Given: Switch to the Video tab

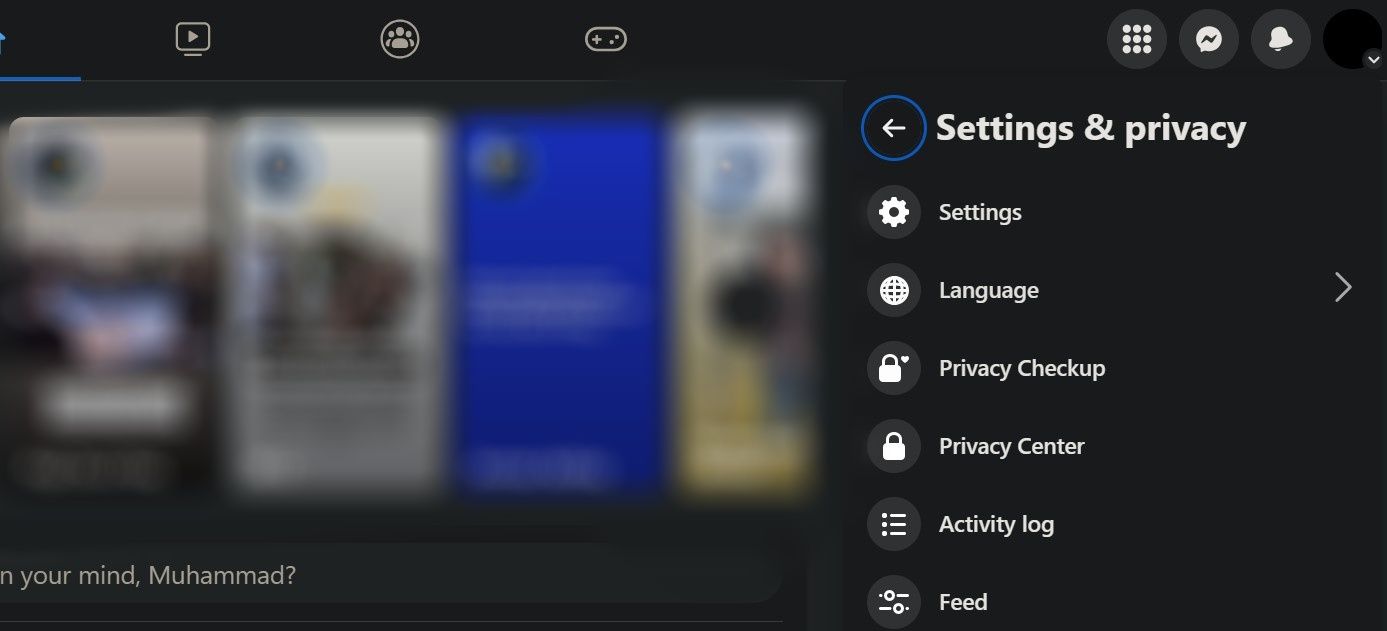Looking at the screenshot, I should point(192,39).
